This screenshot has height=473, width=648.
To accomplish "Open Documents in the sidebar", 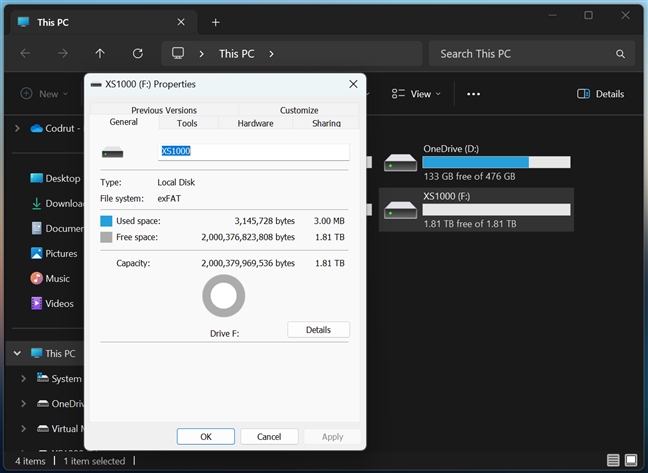I will coord(57,228).
